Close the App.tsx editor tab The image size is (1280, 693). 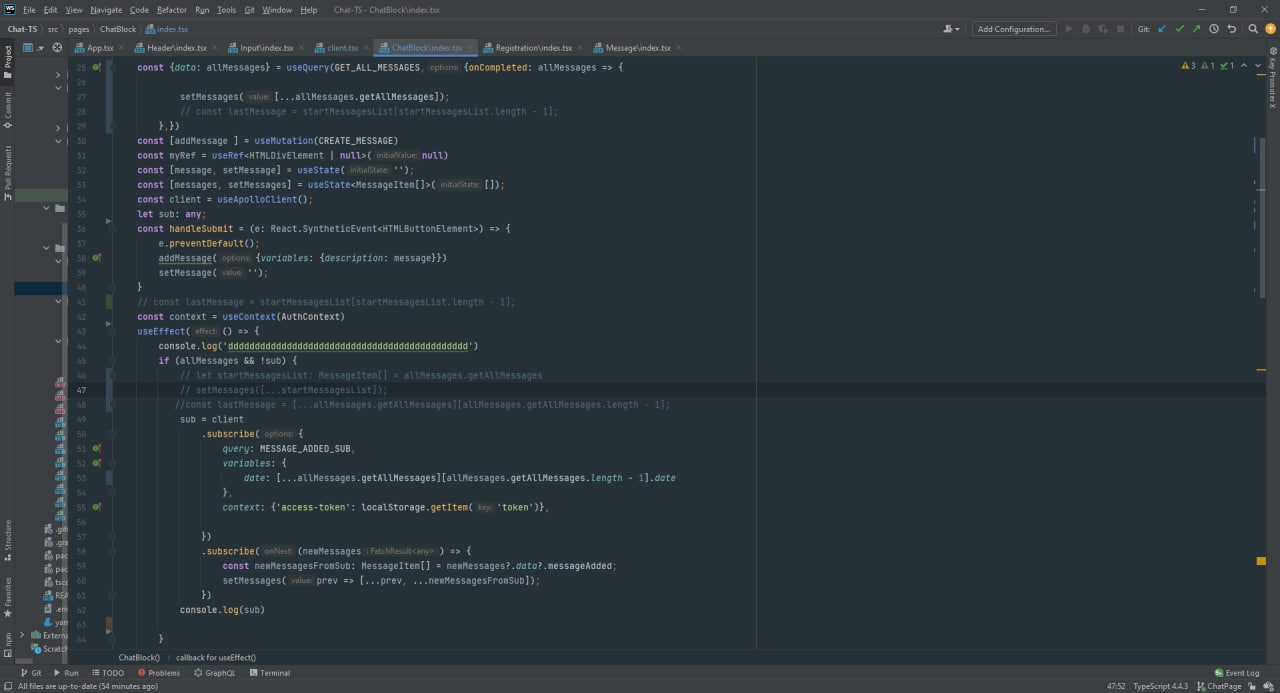122,47
